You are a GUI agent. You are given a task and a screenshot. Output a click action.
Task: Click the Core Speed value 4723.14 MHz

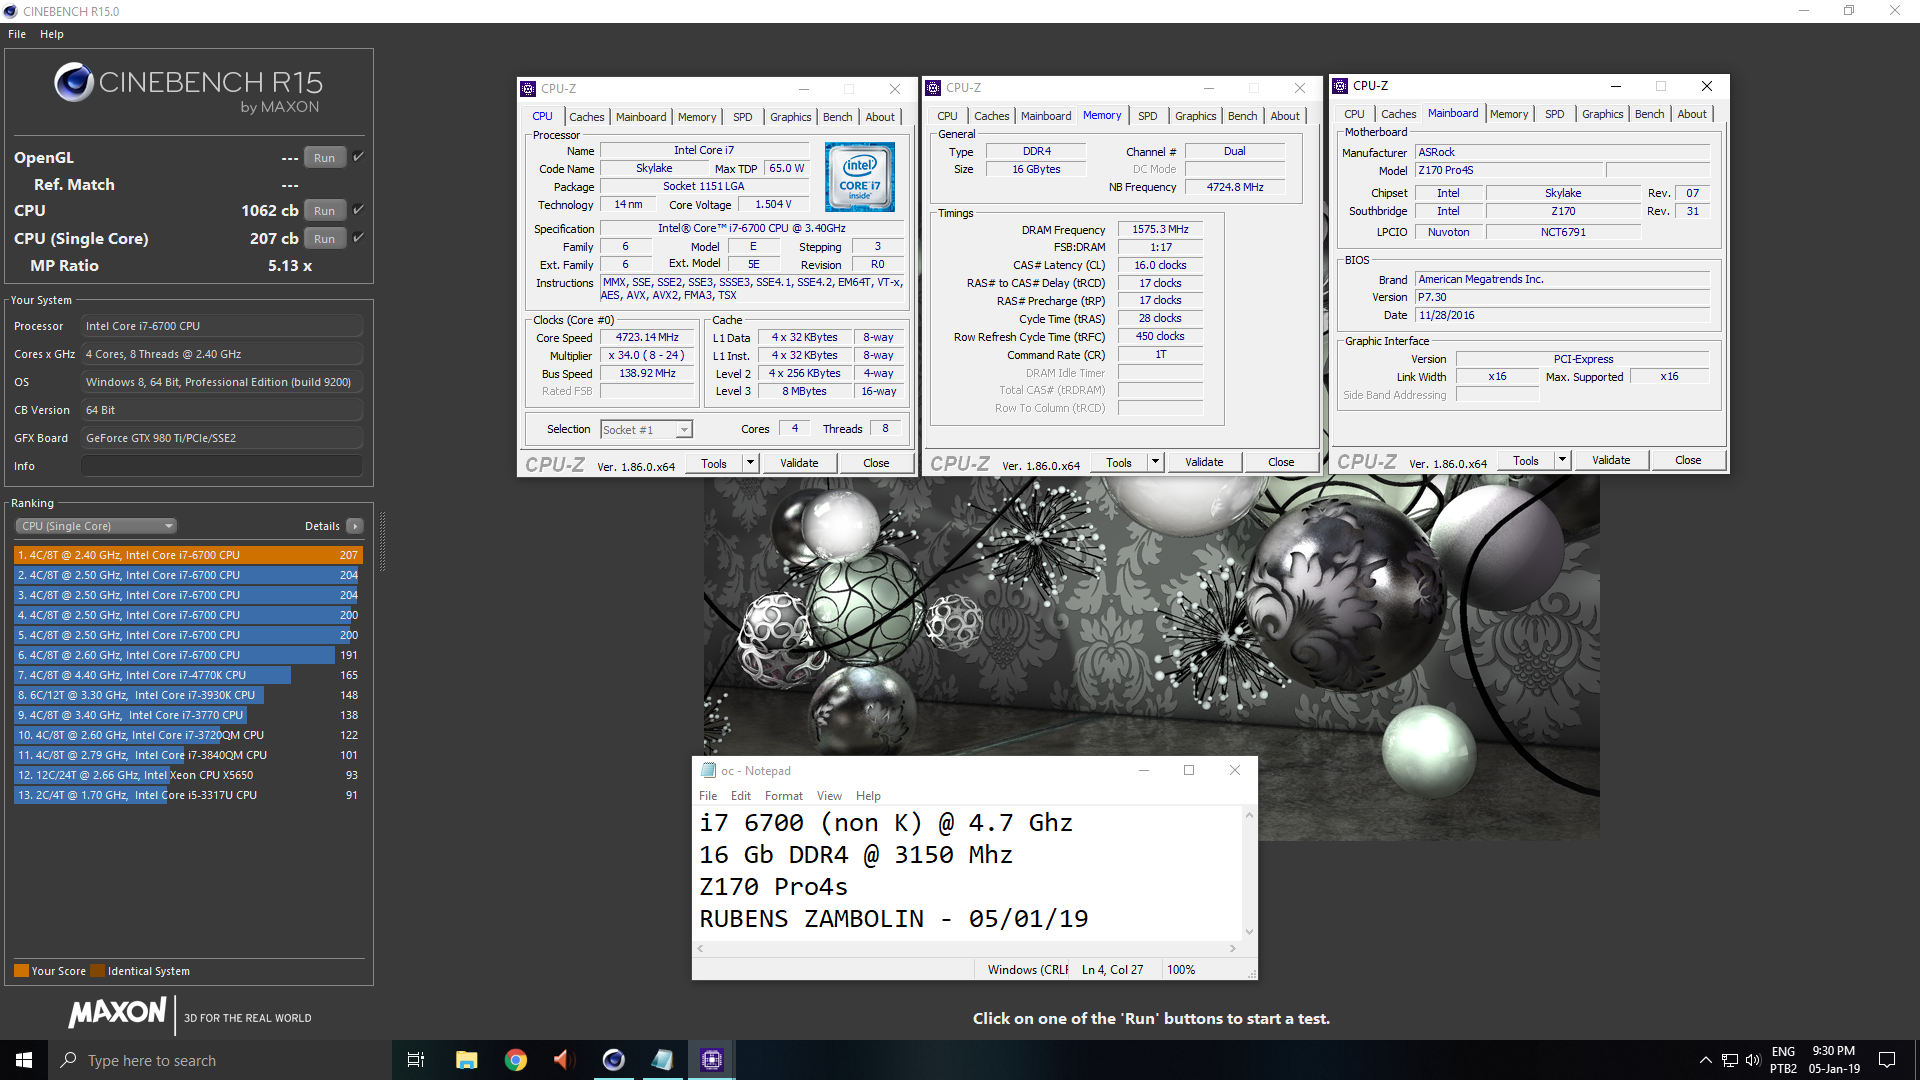click(x=647, y=338)
